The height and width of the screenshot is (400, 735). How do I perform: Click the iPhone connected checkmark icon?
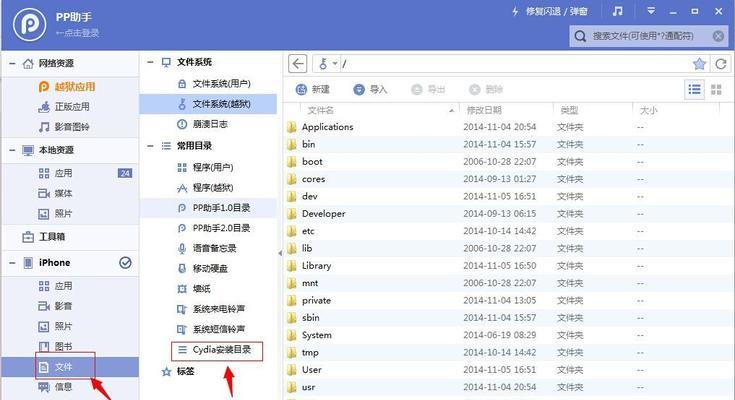click(x=125, y=263)
